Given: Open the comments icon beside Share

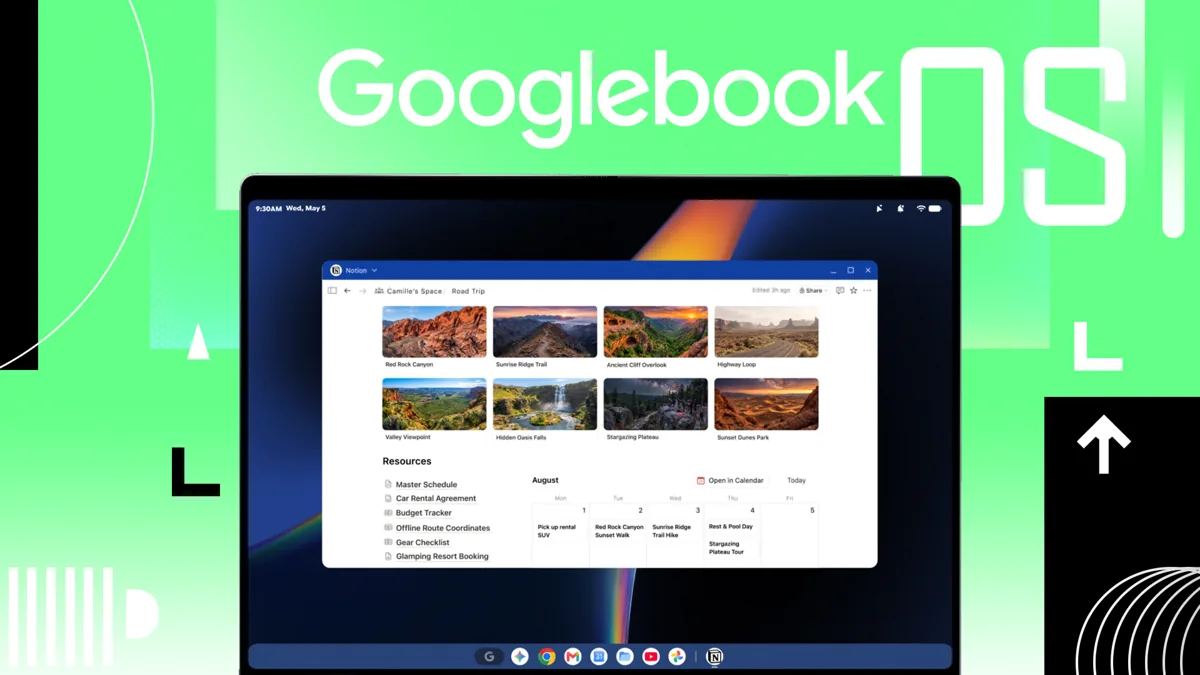Looking at the screenshot, I should [x=840, y=291].
